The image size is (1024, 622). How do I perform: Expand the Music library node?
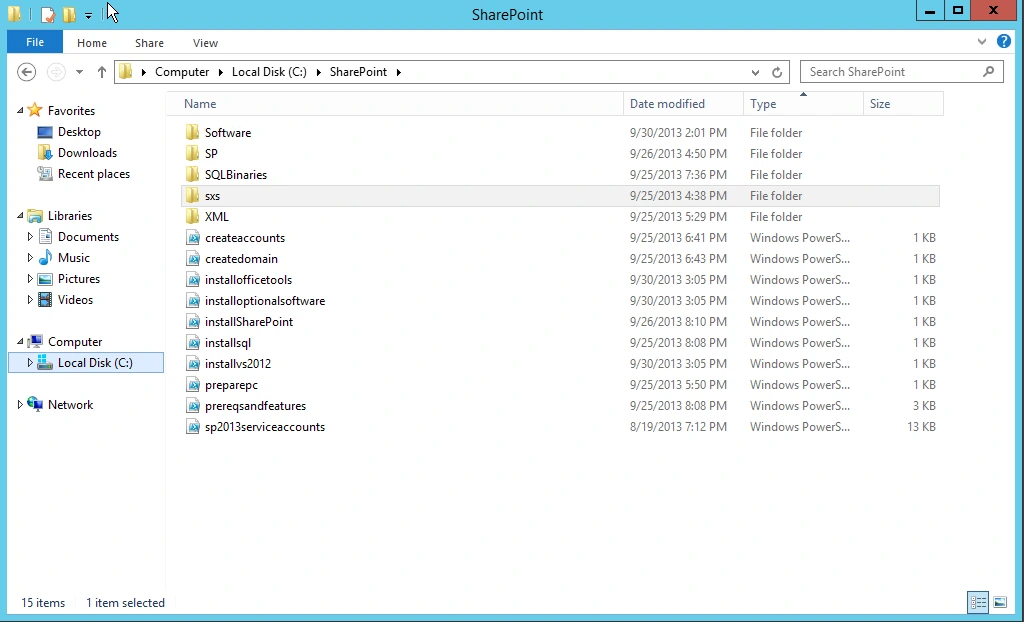(29, 257)
